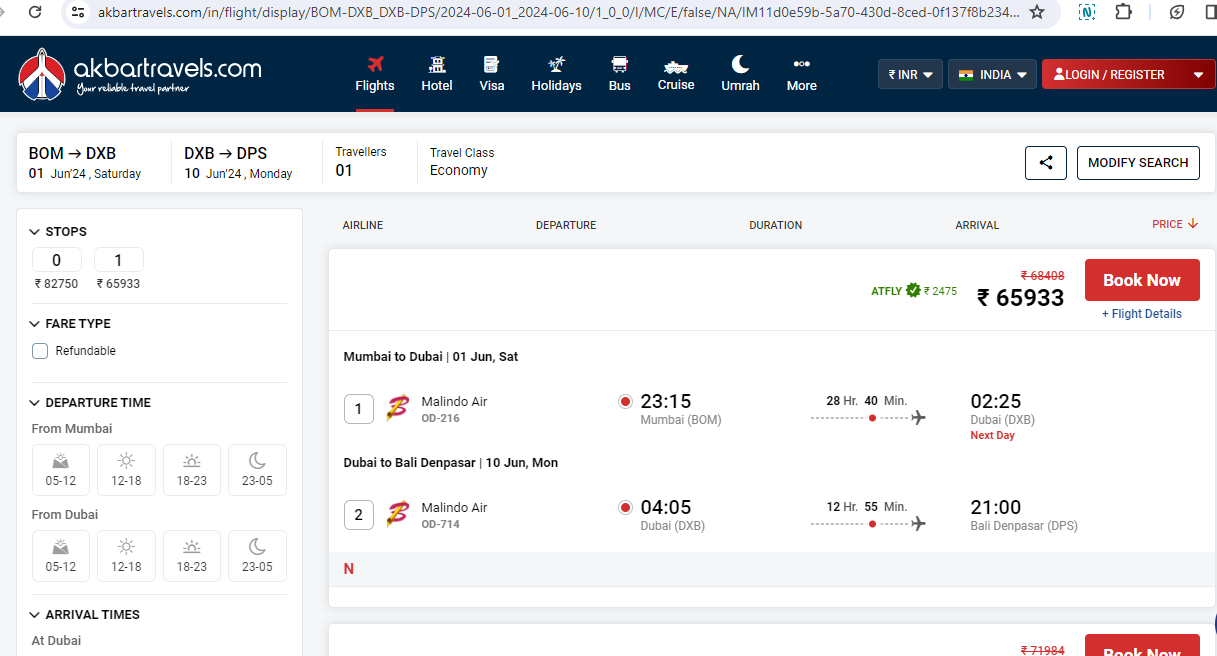Go to the Cruise section
The width and height of the screenshot is (1217, 656).
pos(676,74)
